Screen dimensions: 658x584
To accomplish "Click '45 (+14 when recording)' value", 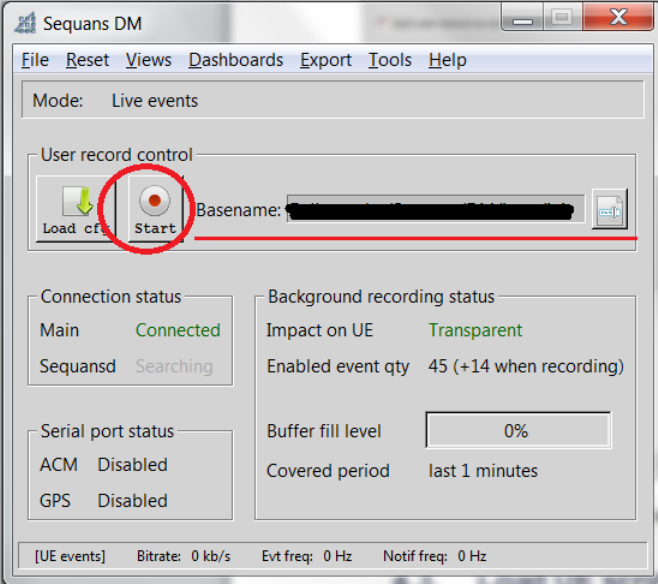I will coord(526,366).
